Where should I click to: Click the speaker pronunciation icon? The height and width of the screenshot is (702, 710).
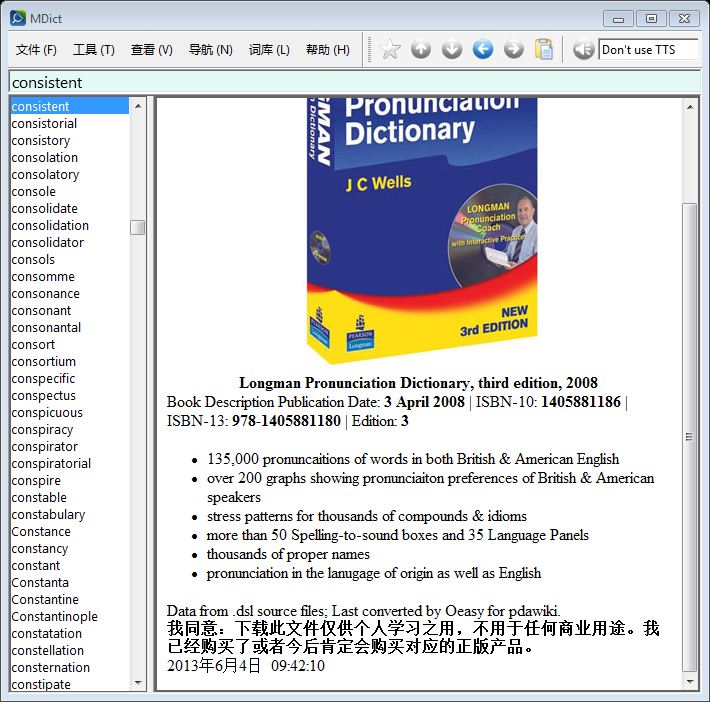coord(584,49)
